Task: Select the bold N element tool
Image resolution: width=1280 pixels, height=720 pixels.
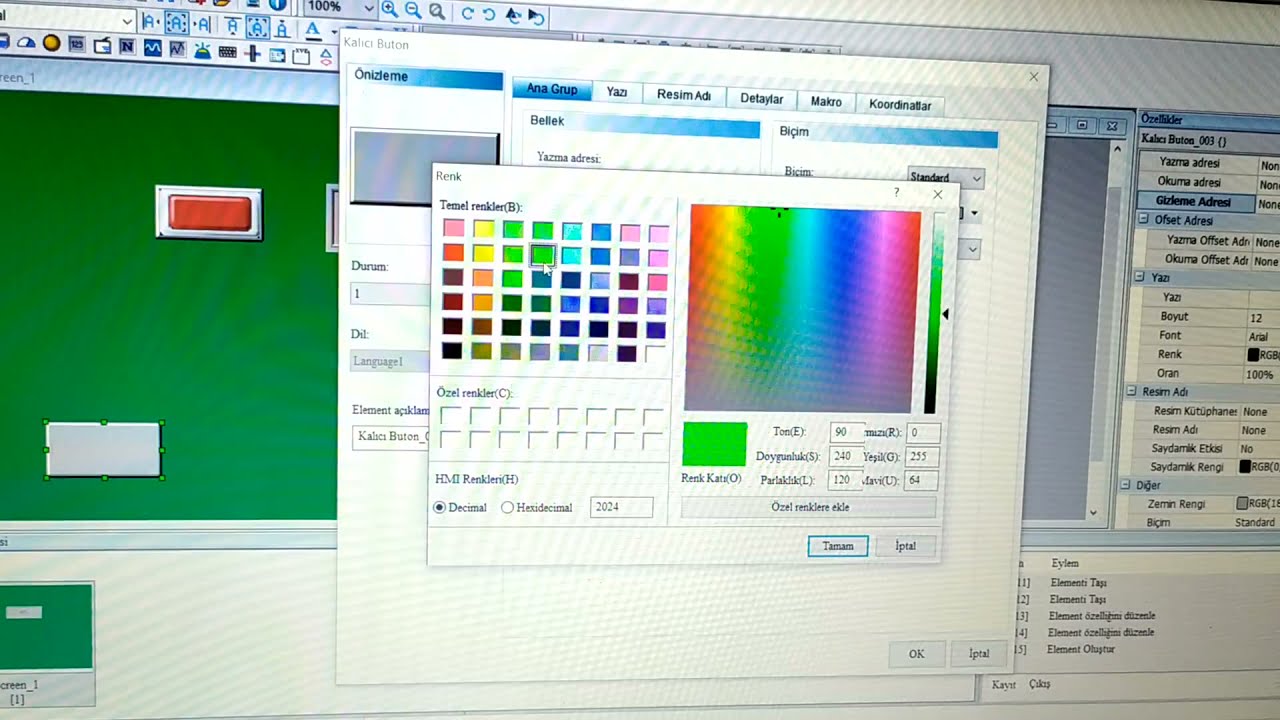Action: (x=127, y=46)
